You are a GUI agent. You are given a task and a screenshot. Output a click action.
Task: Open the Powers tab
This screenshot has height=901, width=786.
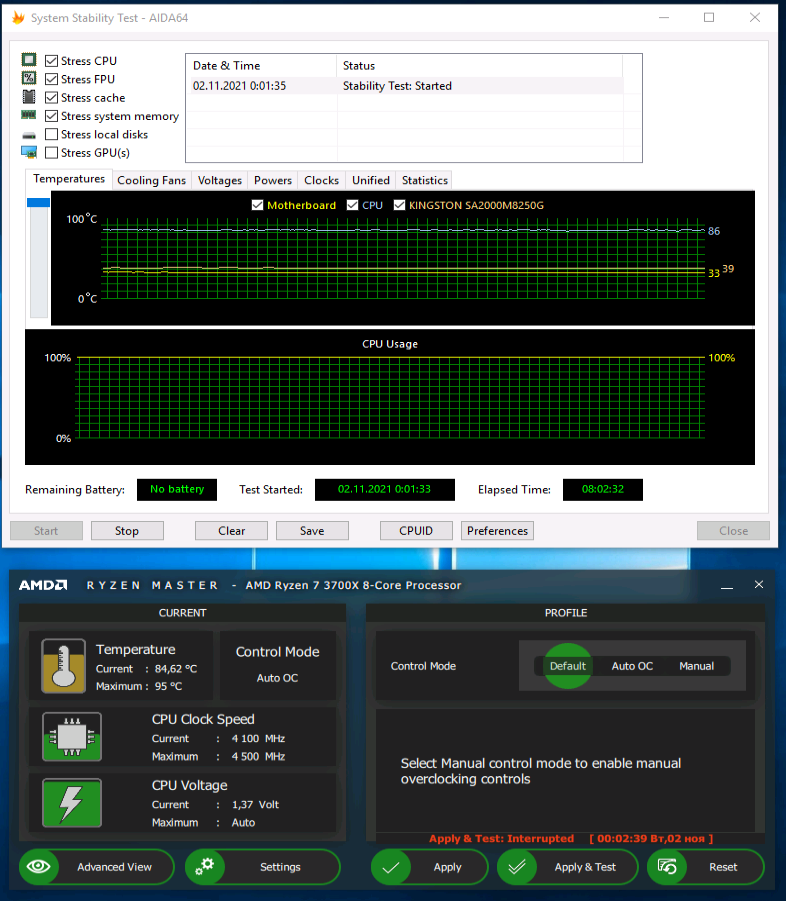point(273,180)
